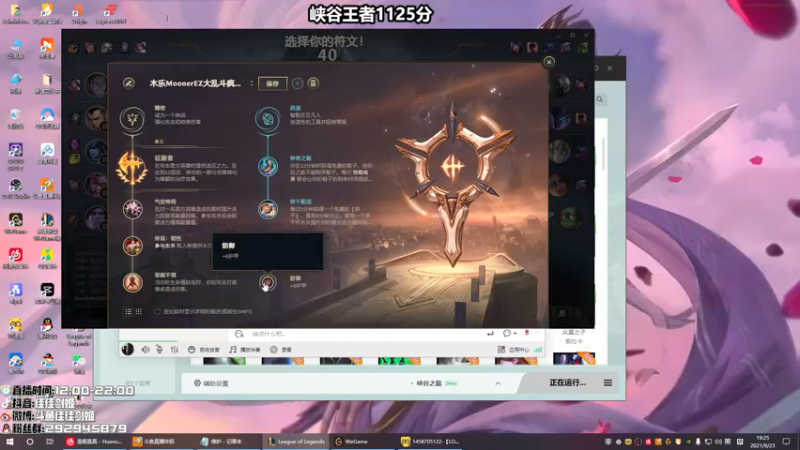Screen dimensions: 800x450
Task: Open the notification center icon
Action: point(786,441)
